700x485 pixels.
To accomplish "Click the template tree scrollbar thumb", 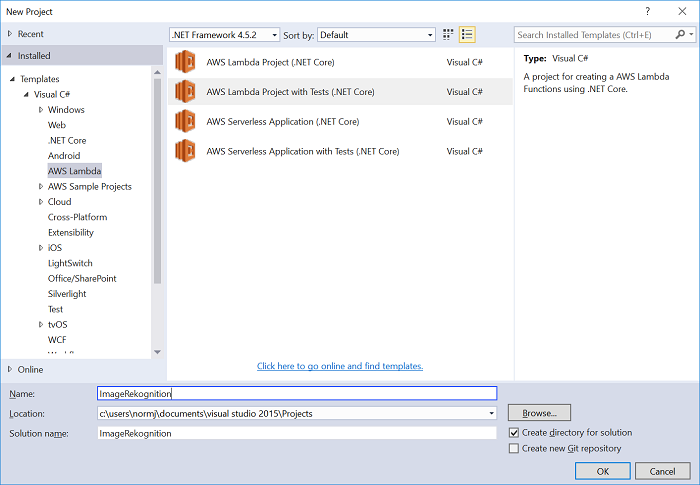I will 157,181.
